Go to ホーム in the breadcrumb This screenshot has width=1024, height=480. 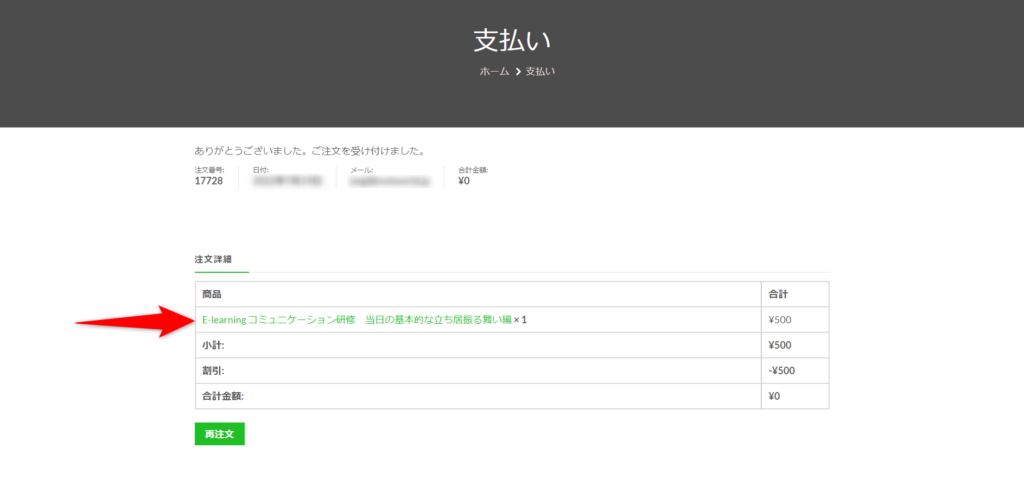(x=494, y=72)
